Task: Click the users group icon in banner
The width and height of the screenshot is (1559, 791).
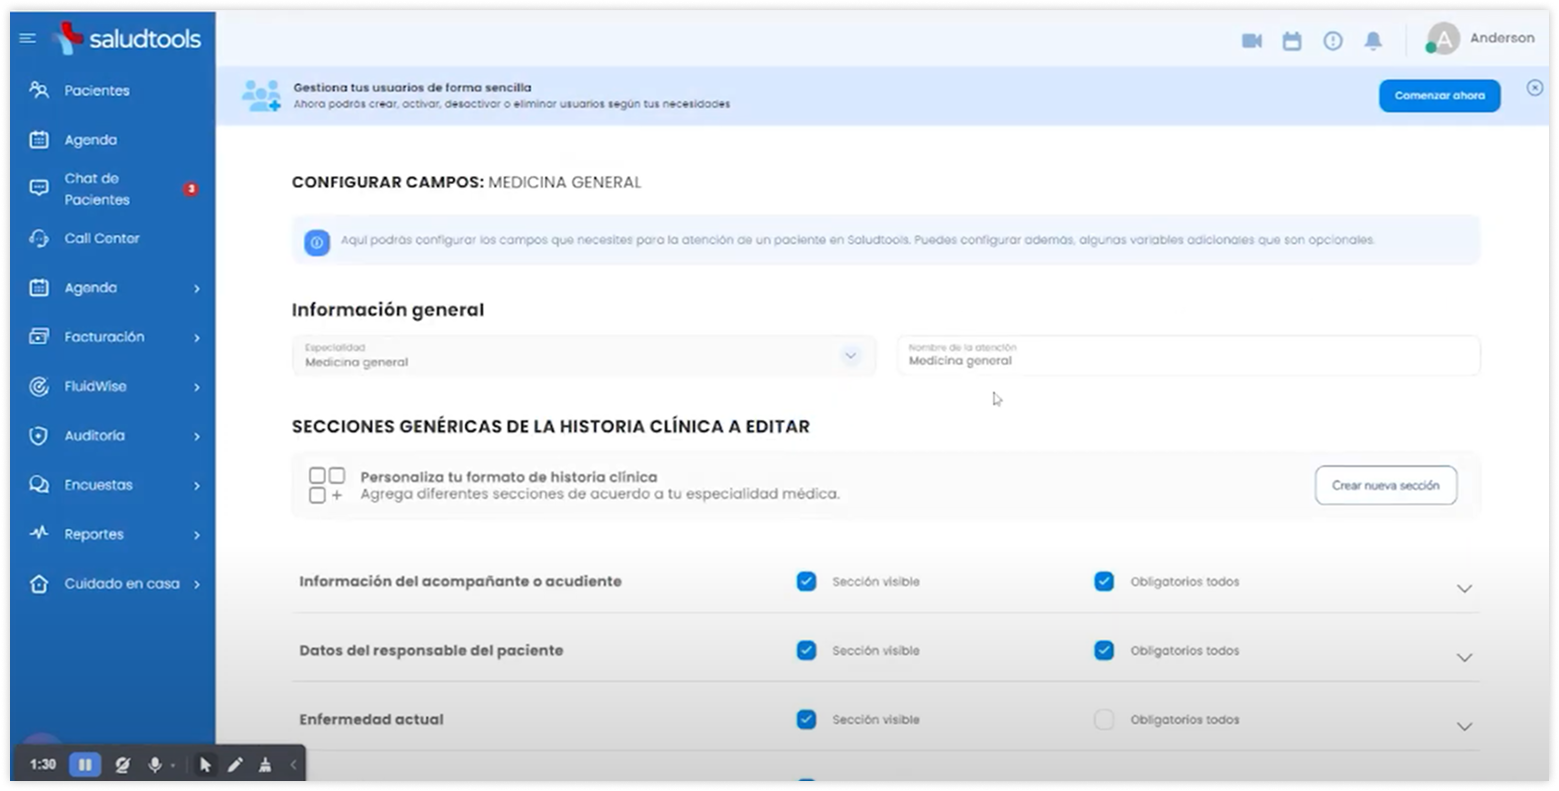Action: [x=261, y=96]
